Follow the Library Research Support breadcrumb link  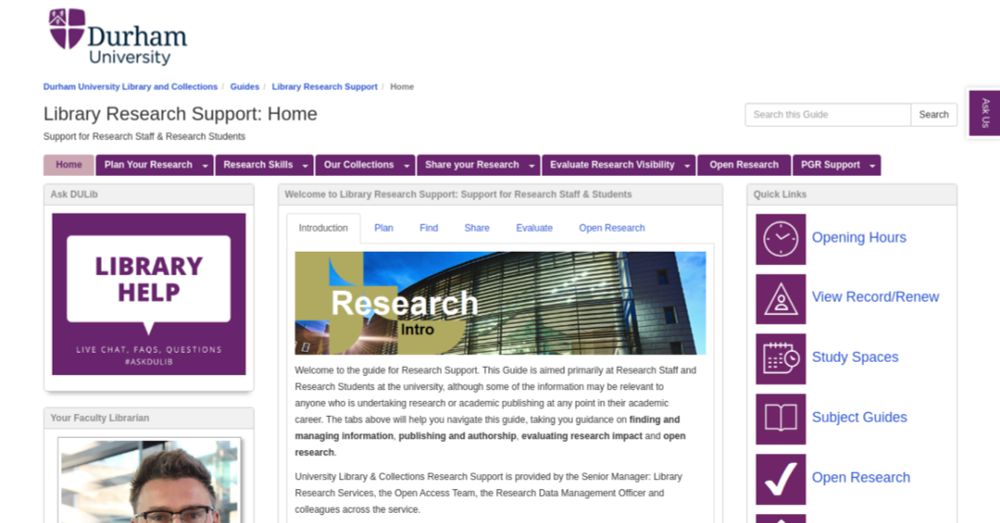325,87
